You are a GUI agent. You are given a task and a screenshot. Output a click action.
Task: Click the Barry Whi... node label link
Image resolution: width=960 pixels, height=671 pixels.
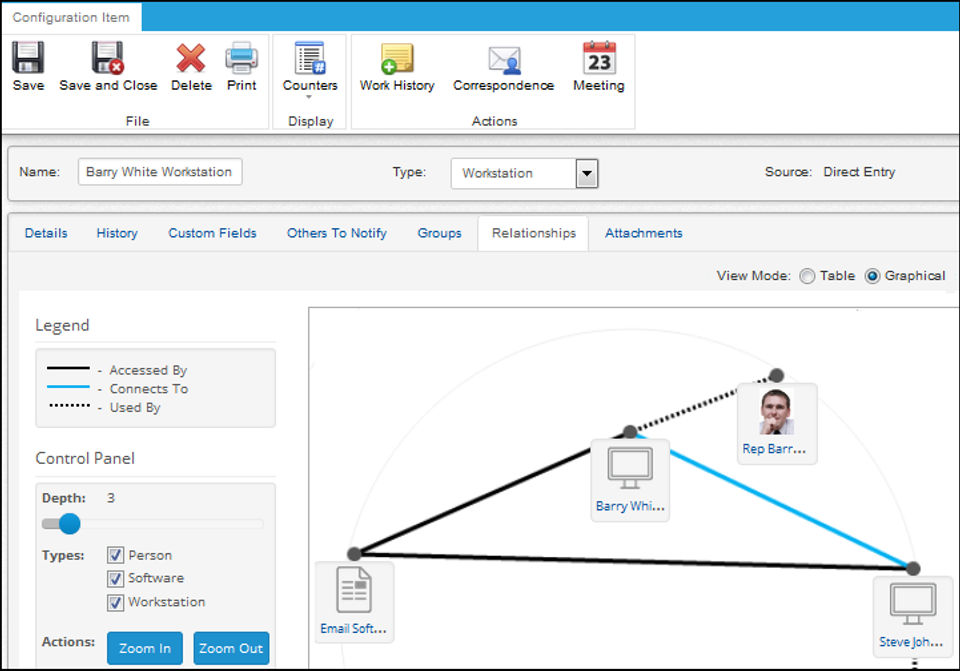(630, 506)
